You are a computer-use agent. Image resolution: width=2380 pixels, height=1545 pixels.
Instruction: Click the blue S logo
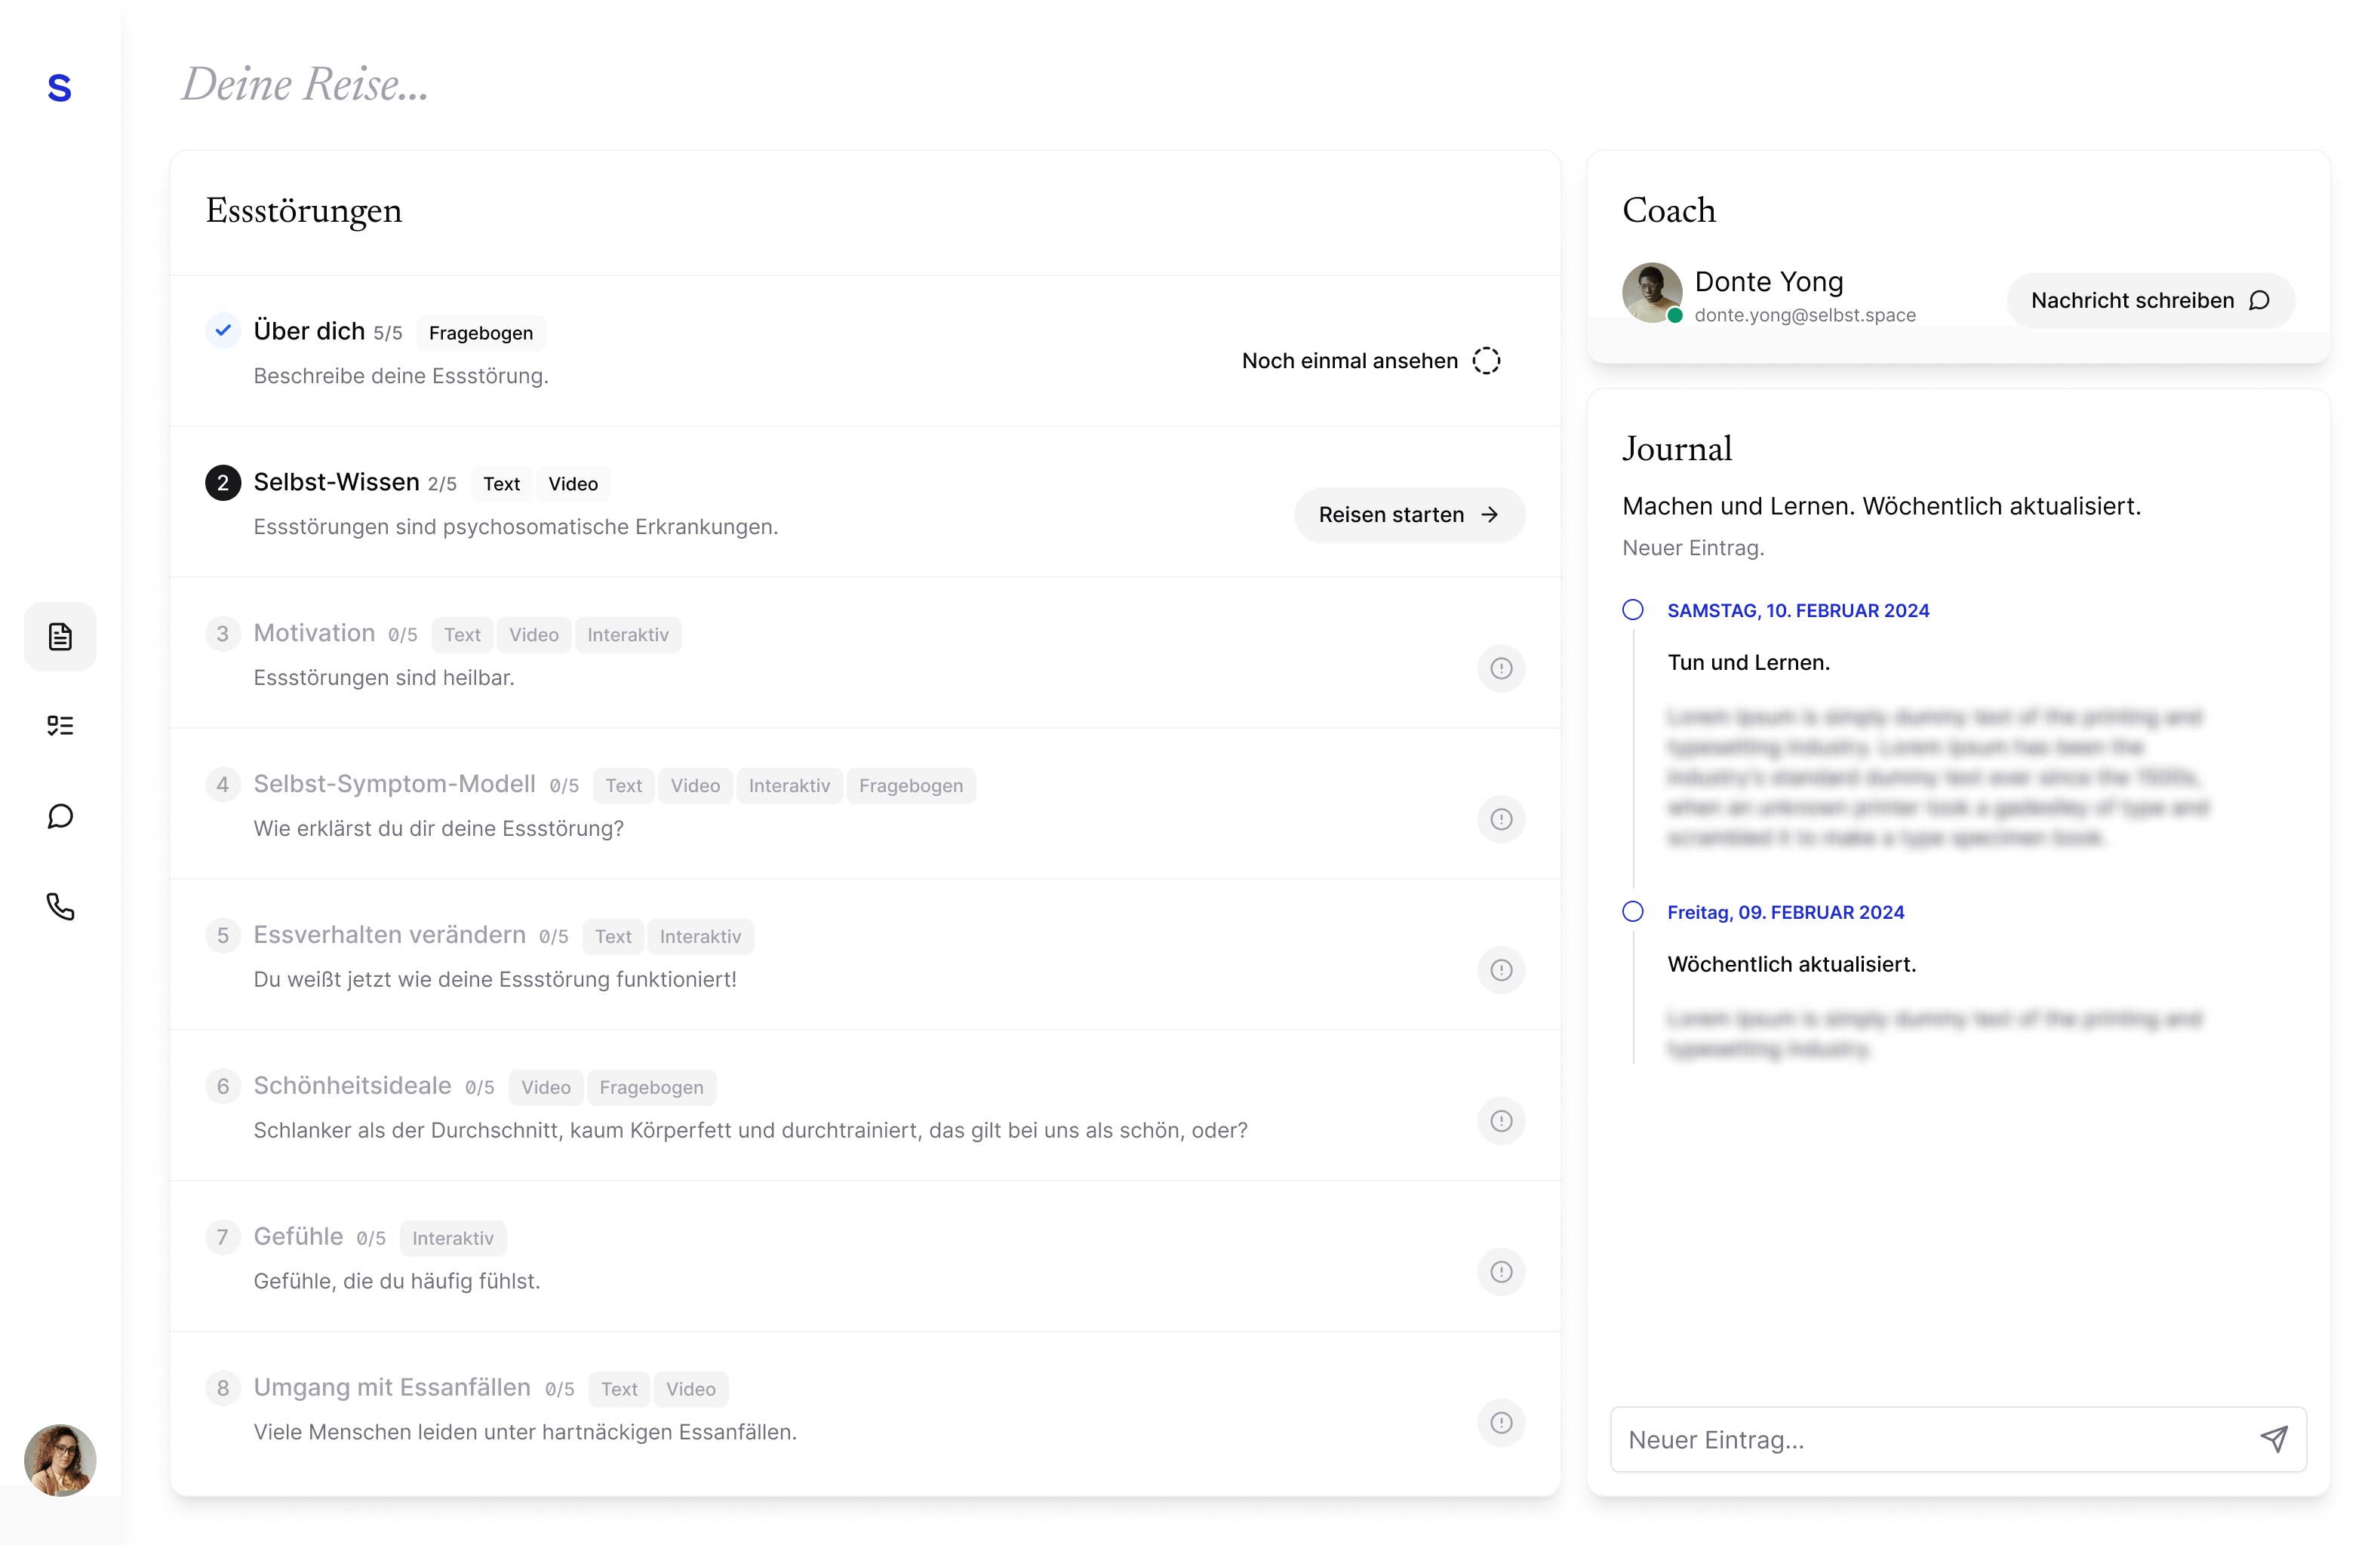60,88
